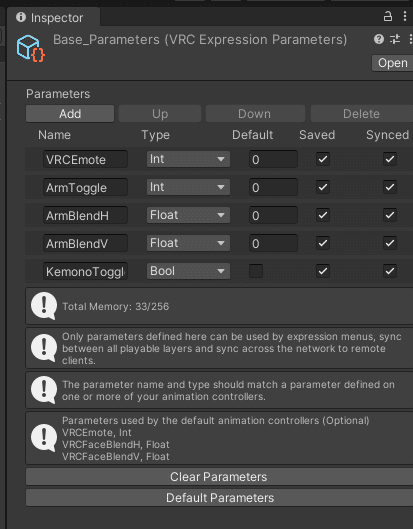Toggle Saved for ArmBlendH
The width and height of the screenshot is (413, 529).
click(323, 215)
